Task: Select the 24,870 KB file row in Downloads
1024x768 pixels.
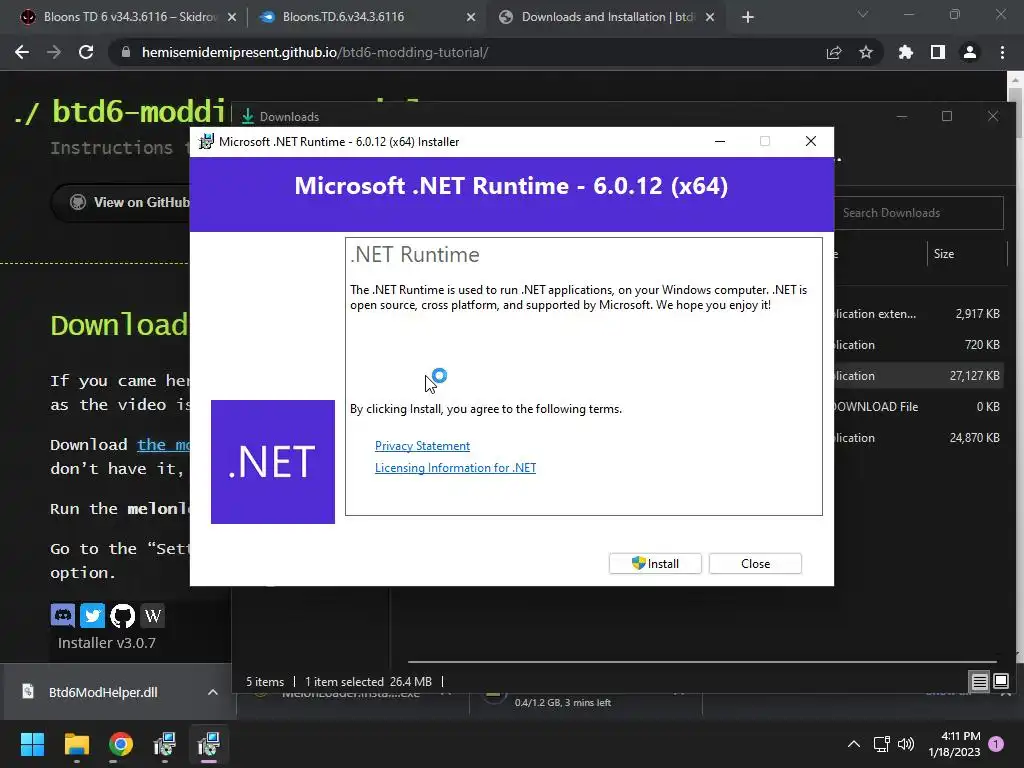Action: (919, 438)
